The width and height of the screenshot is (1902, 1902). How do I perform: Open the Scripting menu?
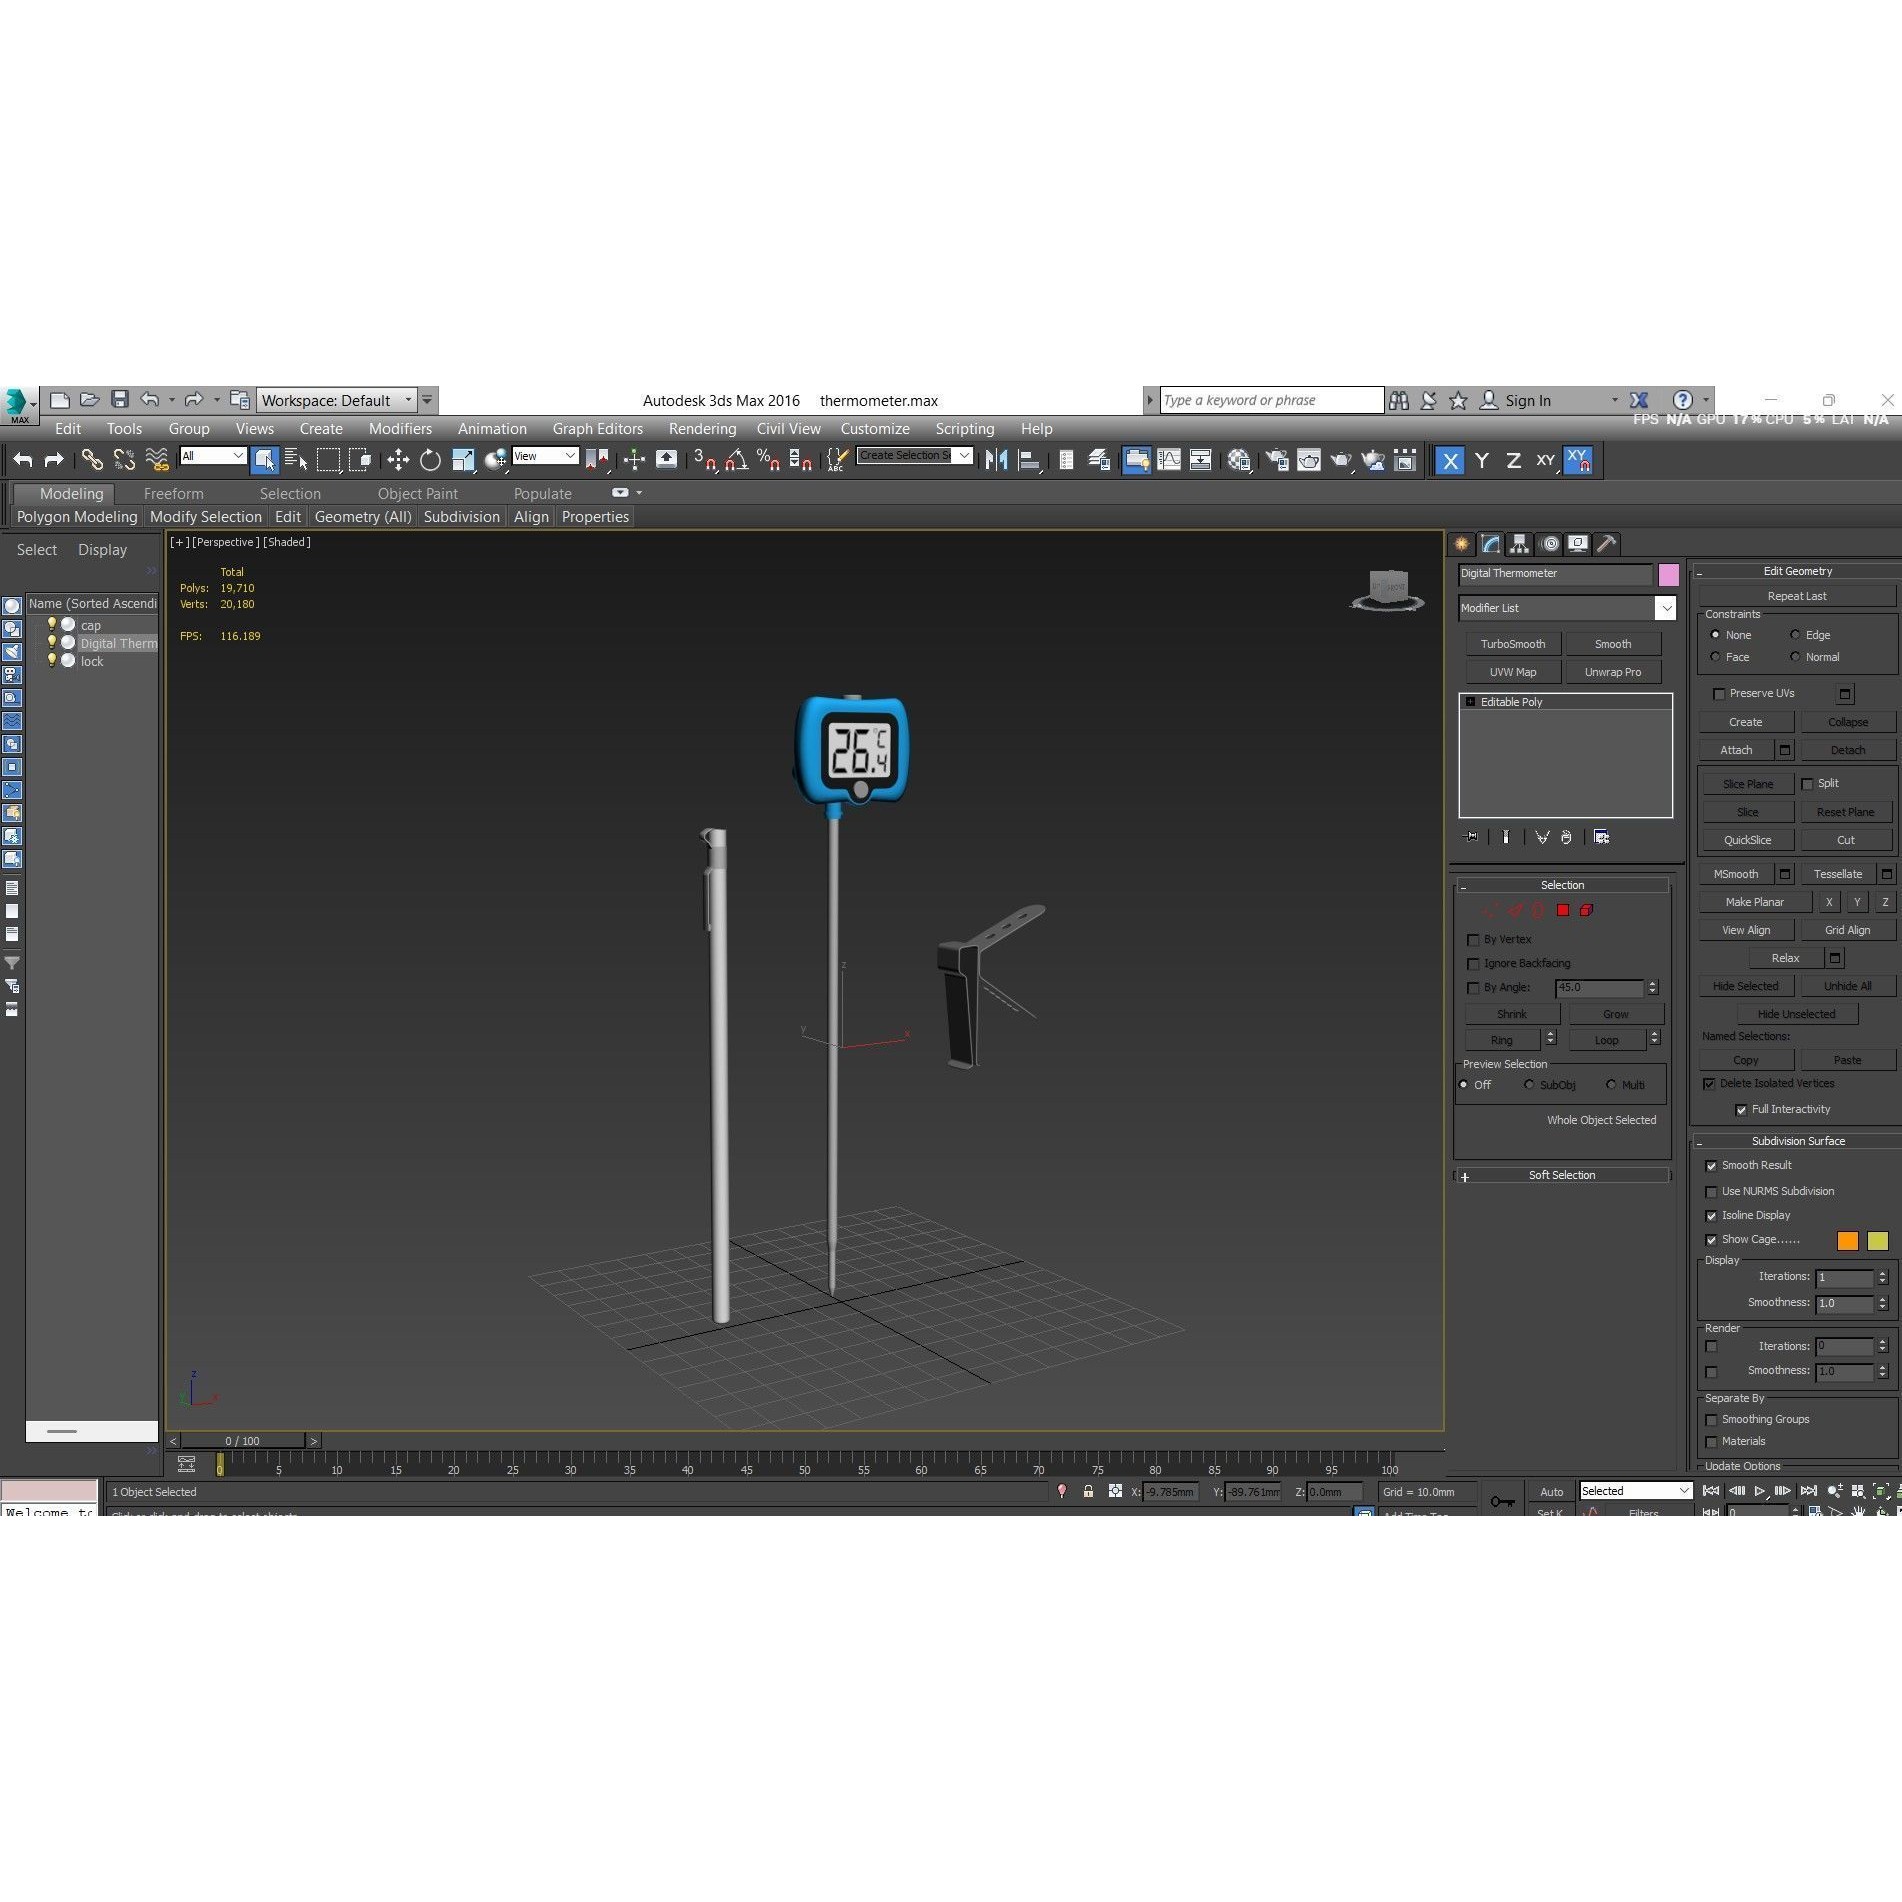tap(964, 428)
